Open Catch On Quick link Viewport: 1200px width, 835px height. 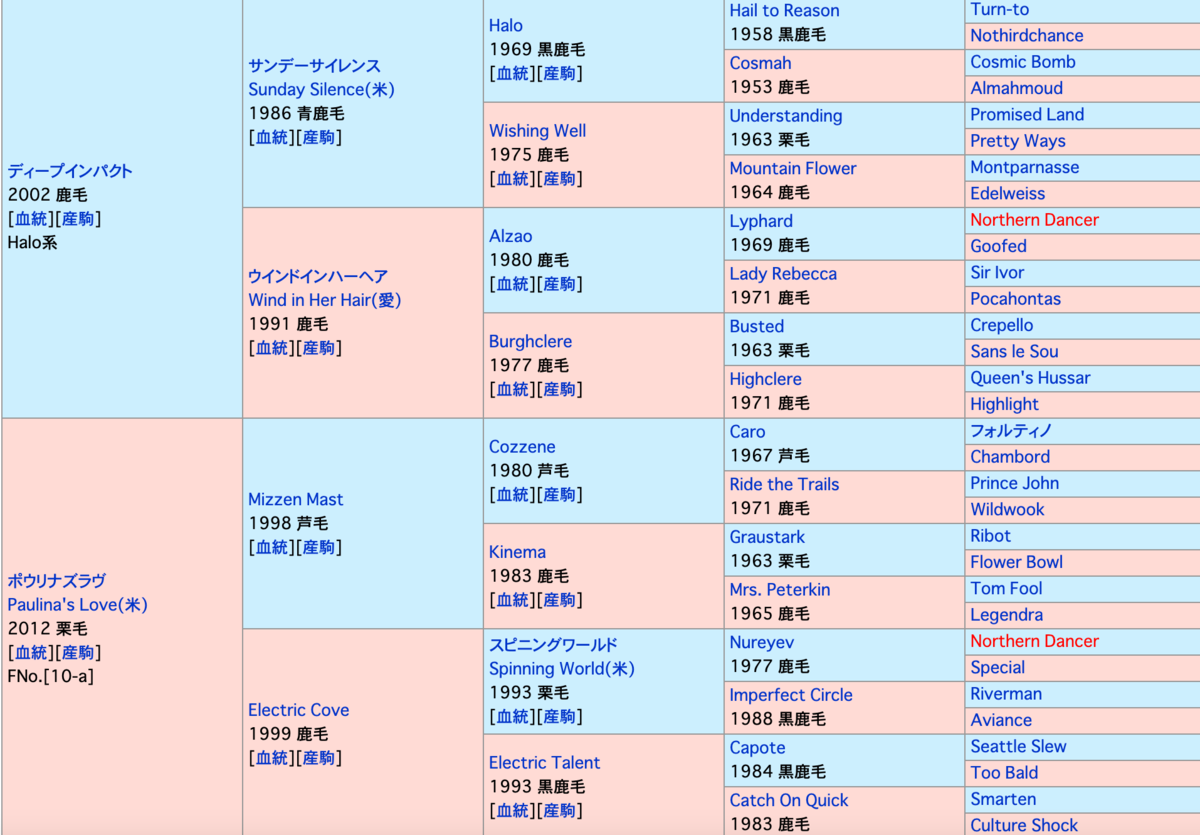(x=789, y=800)
